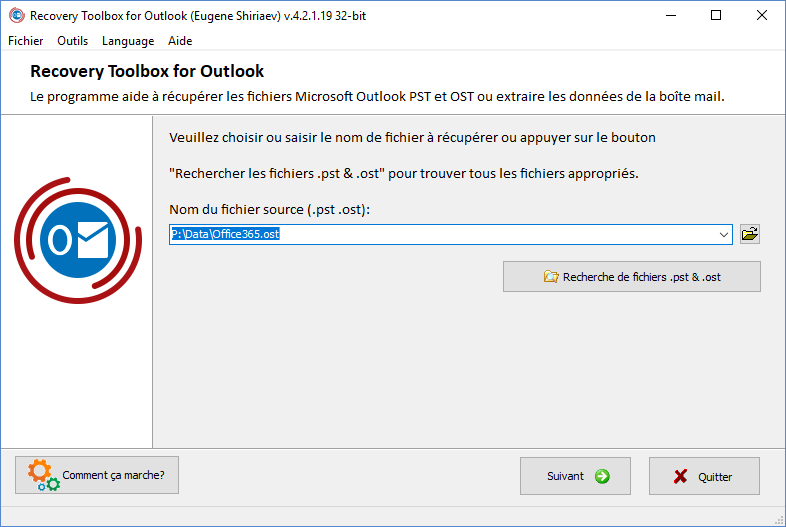Open the Language menu

click(x=128, y=41)
